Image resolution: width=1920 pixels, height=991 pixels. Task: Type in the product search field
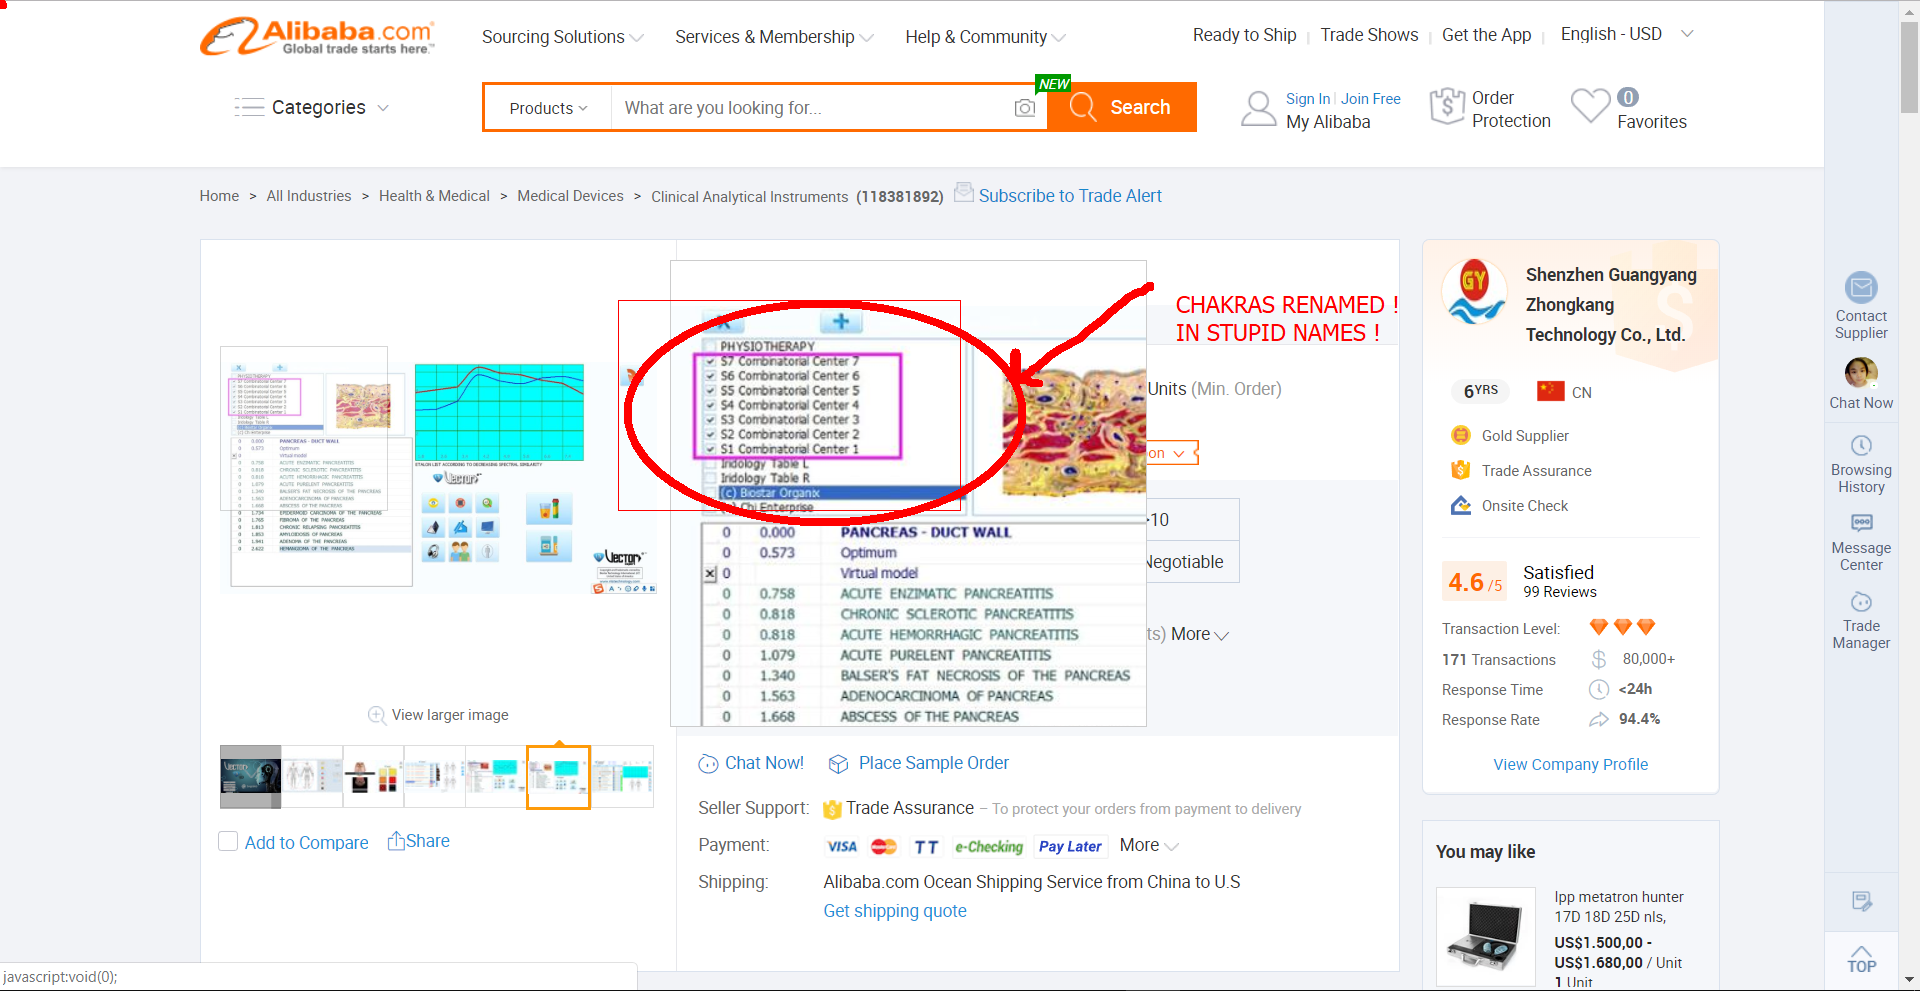click(x=810, y=108)
